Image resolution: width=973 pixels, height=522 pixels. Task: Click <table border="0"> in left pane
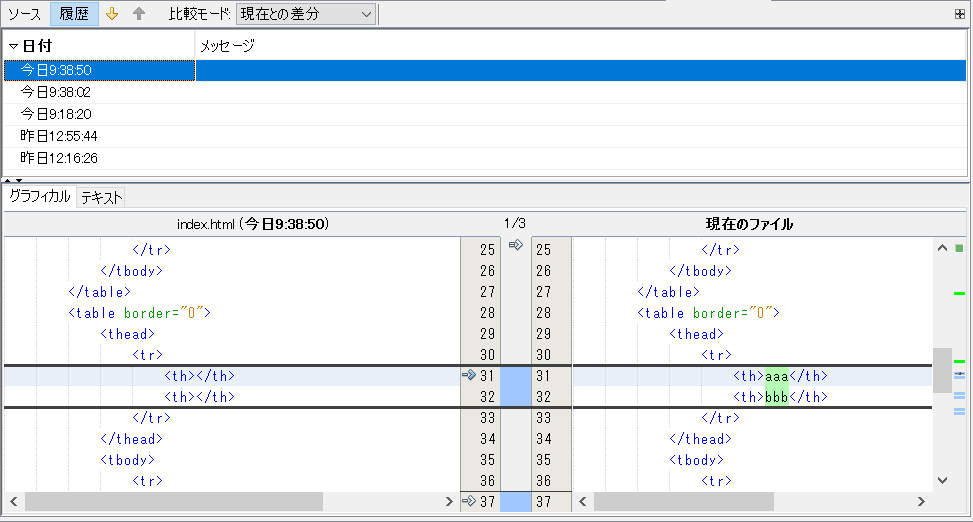140,313
